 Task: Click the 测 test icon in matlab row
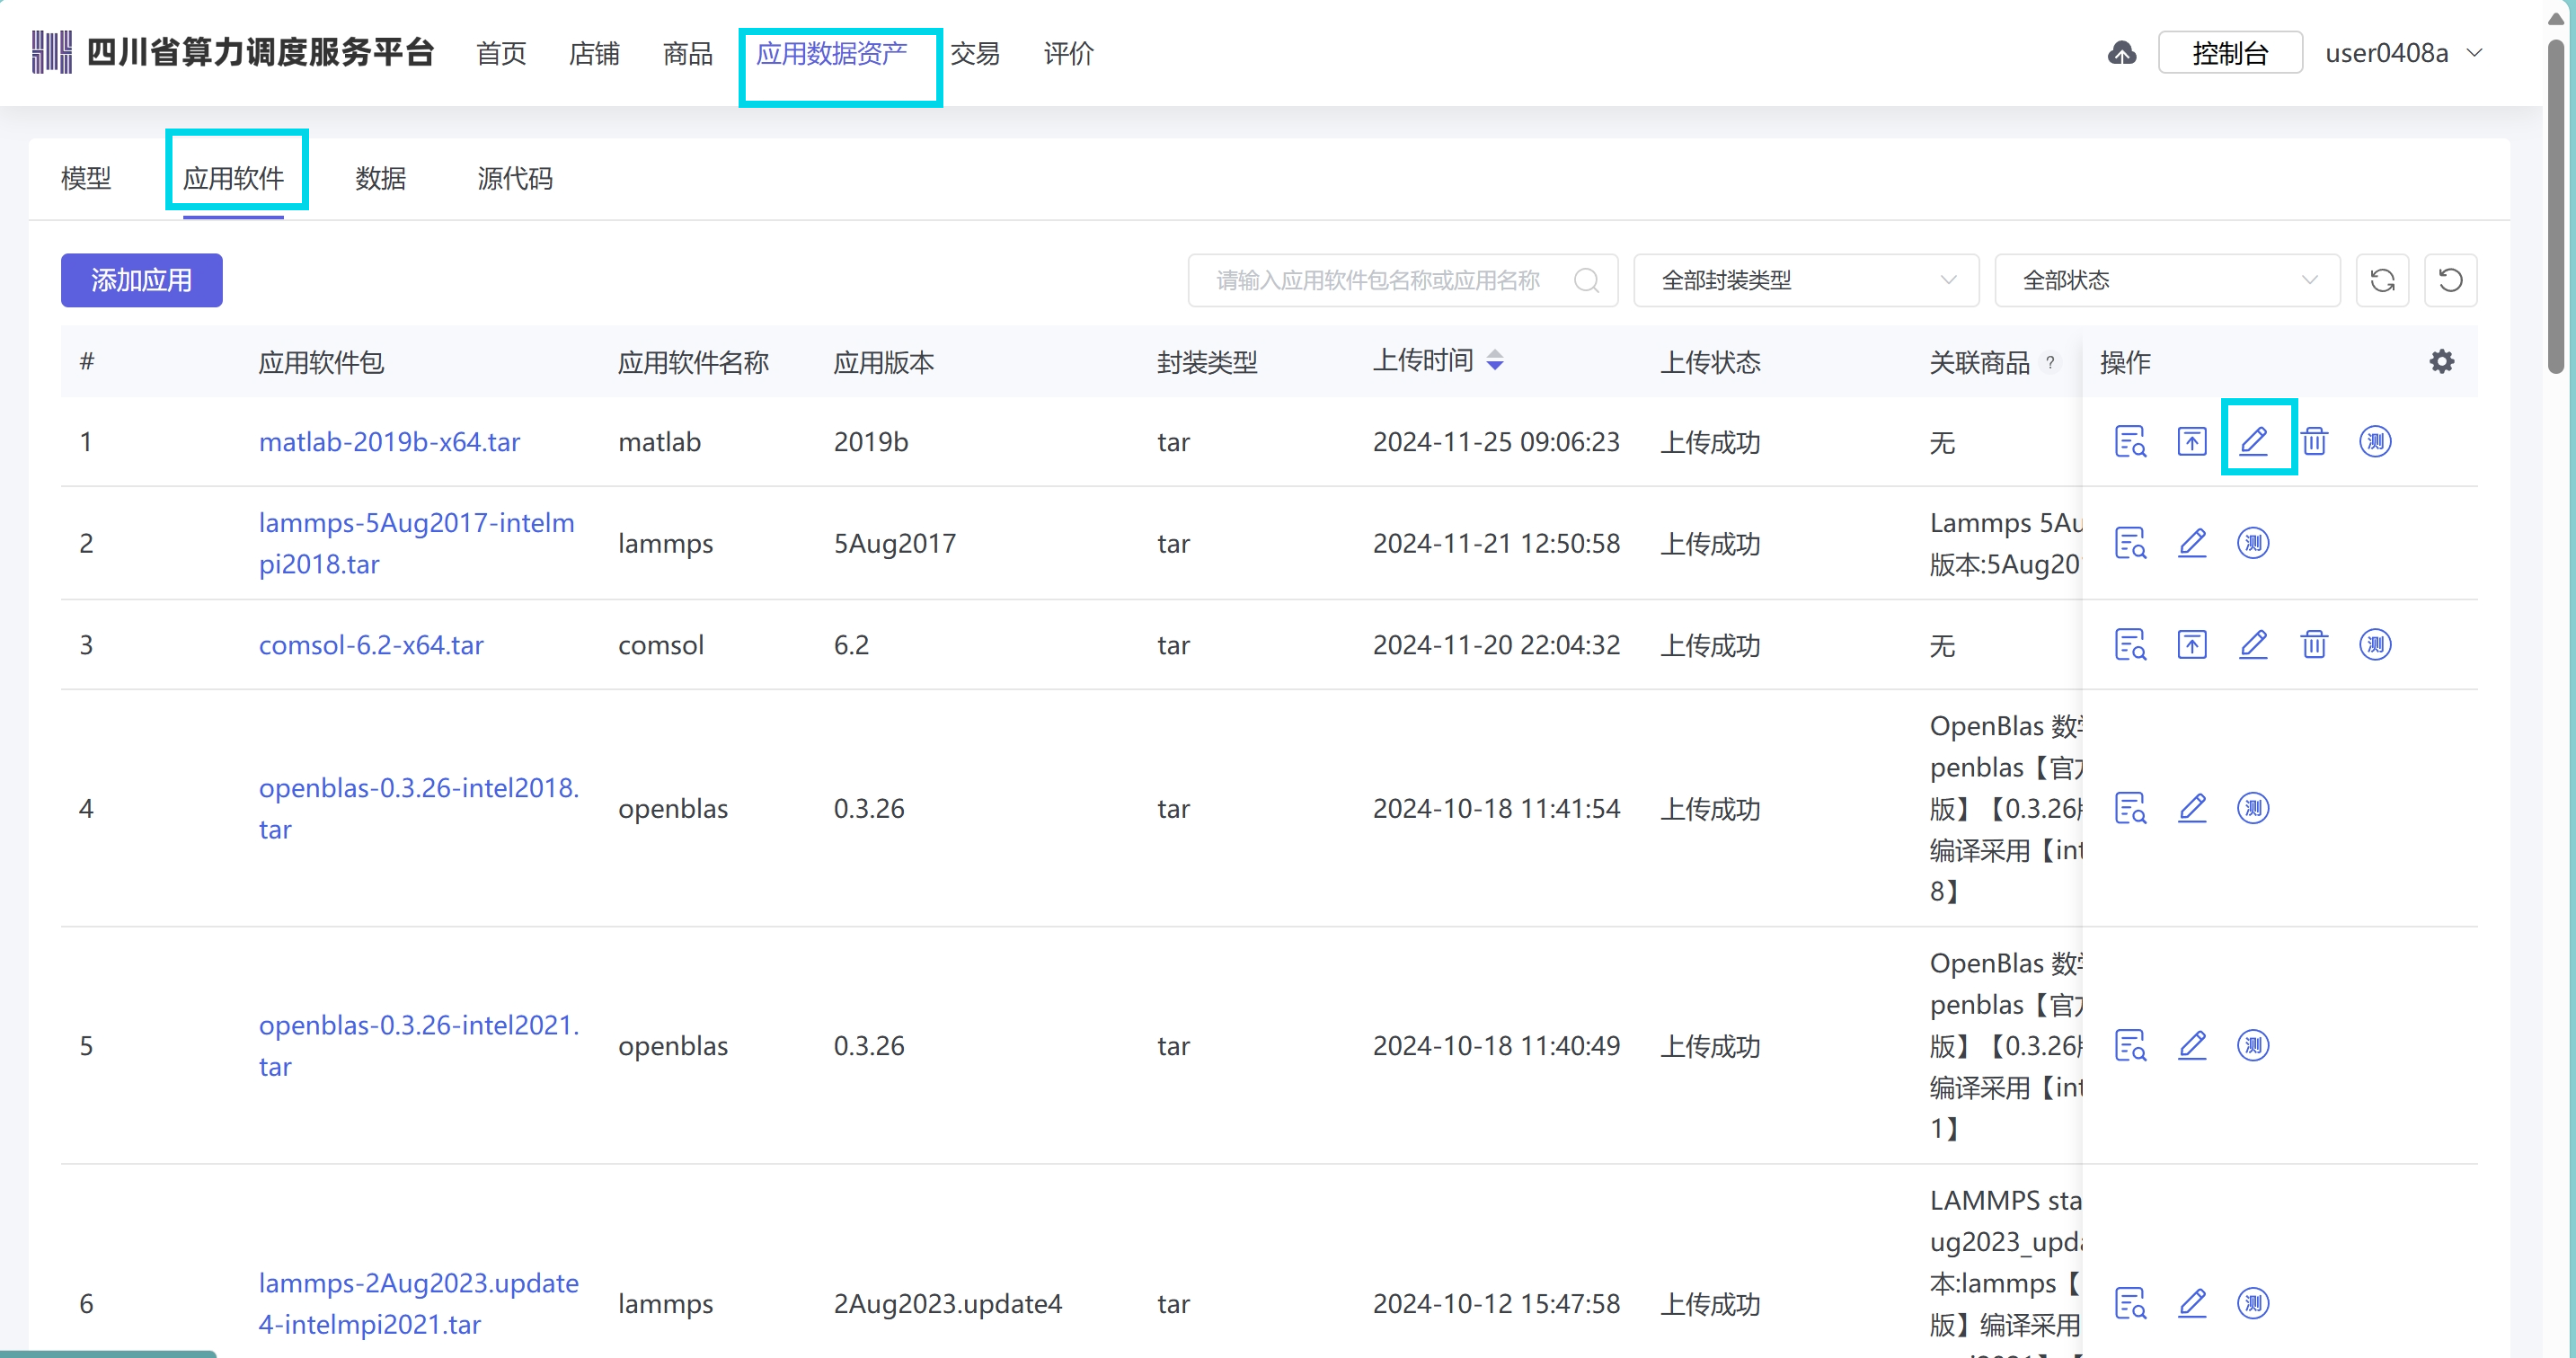pos(2375,441)
